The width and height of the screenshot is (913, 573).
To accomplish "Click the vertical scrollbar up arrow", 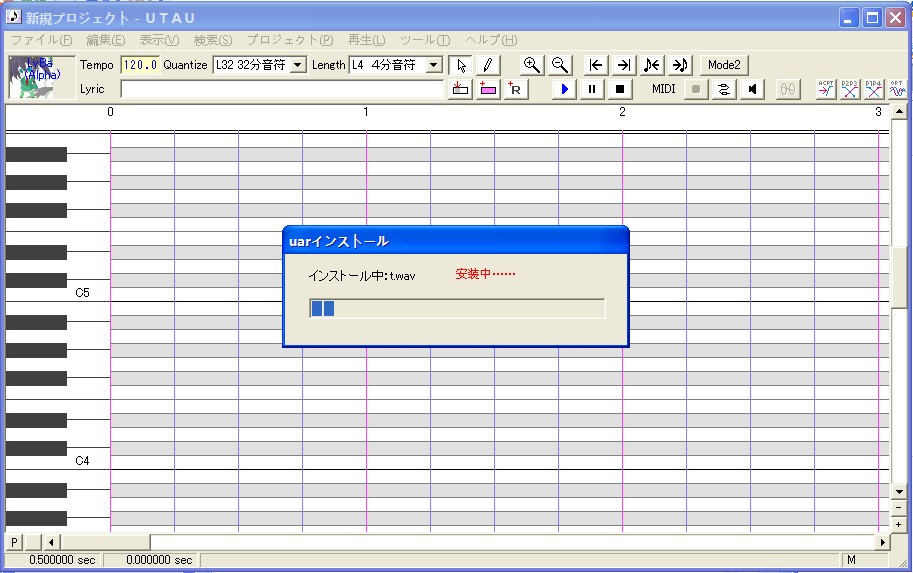I will [899, 111].
